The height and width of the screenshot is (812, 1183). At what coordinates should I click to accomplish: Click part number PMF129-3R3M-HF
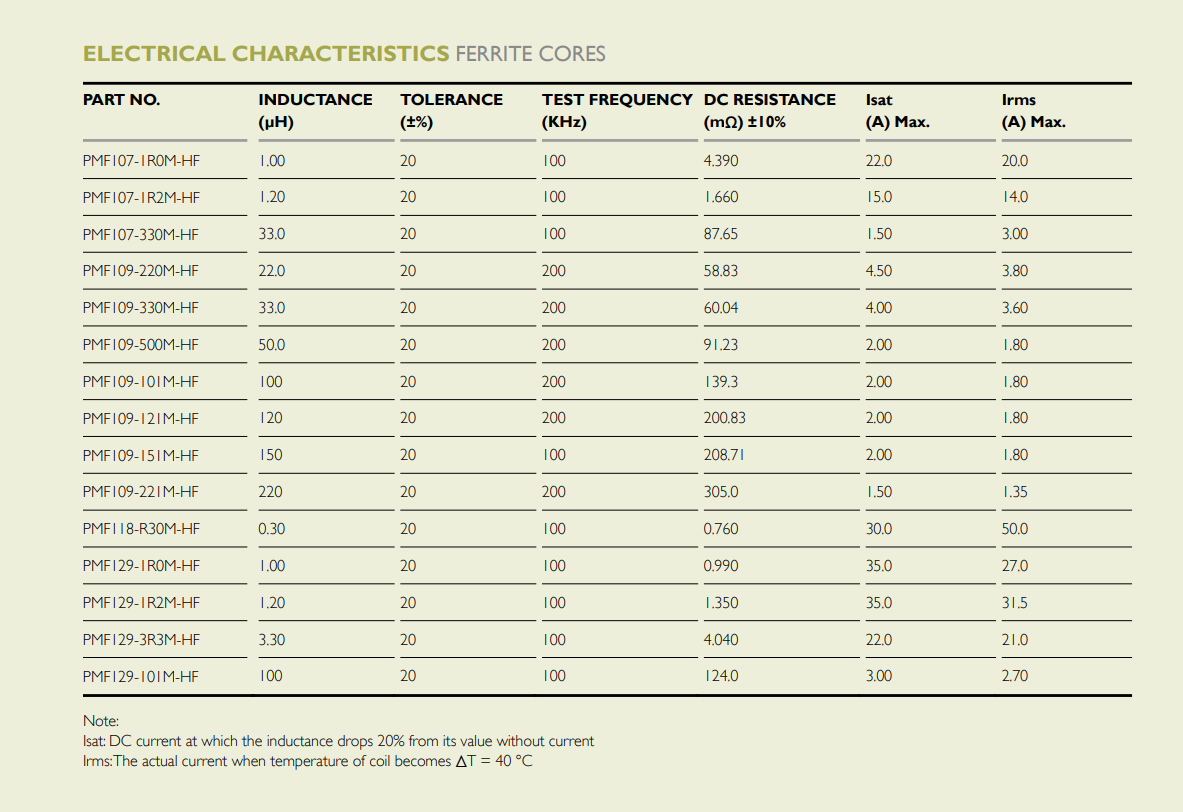[141, 640]
